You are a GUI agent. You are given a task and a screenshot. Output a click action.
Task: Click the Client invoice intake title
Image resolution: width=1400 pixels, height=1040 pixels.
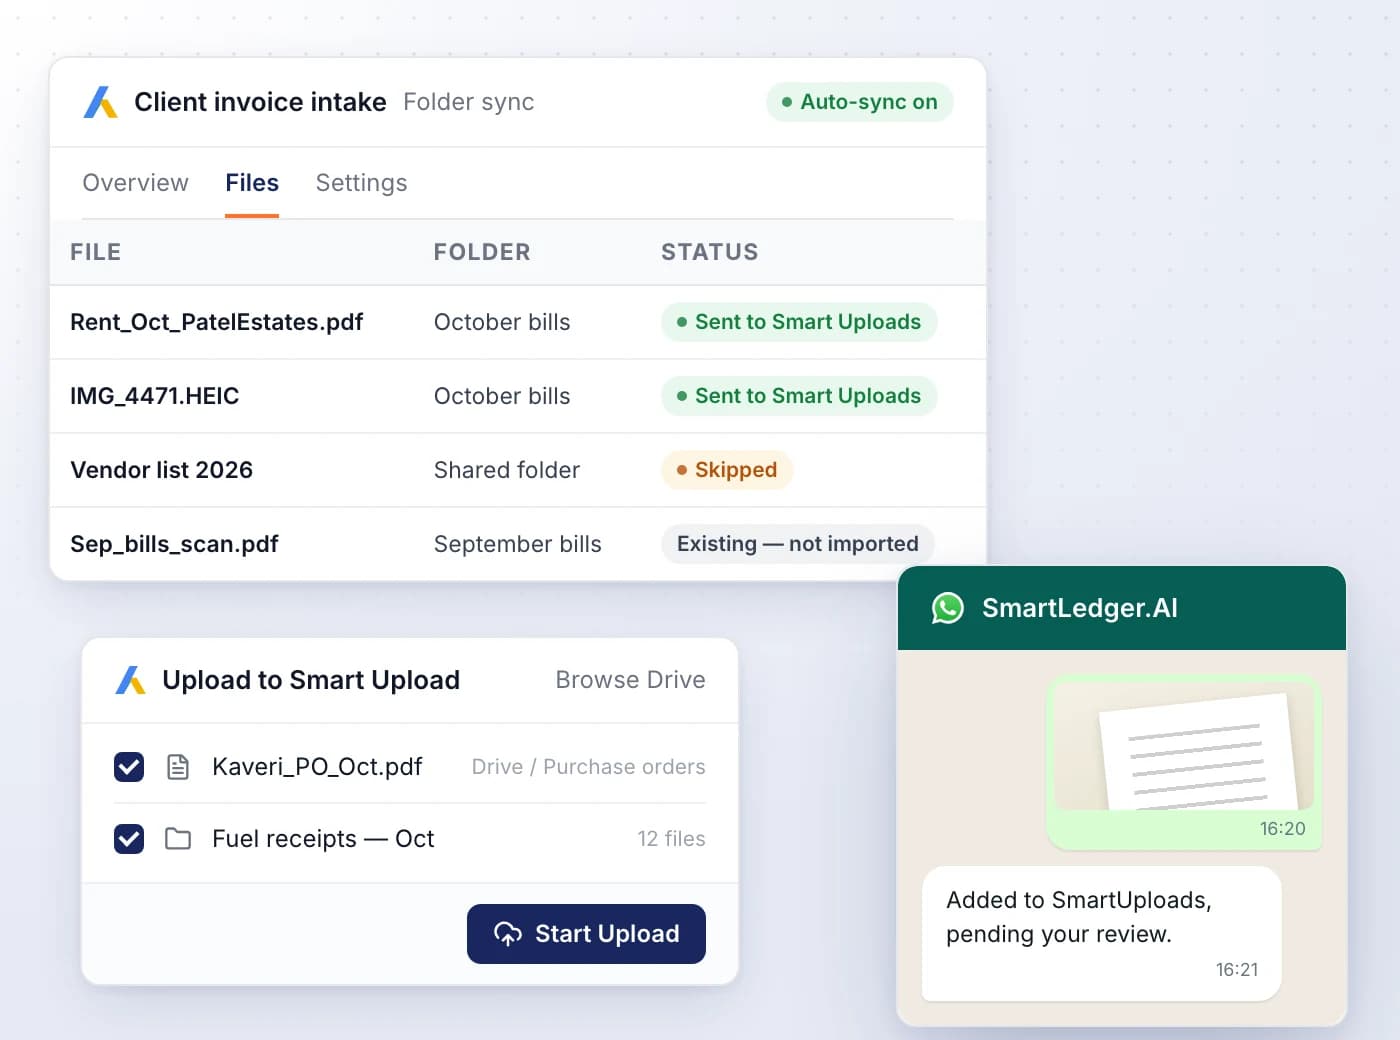[260, 102]
